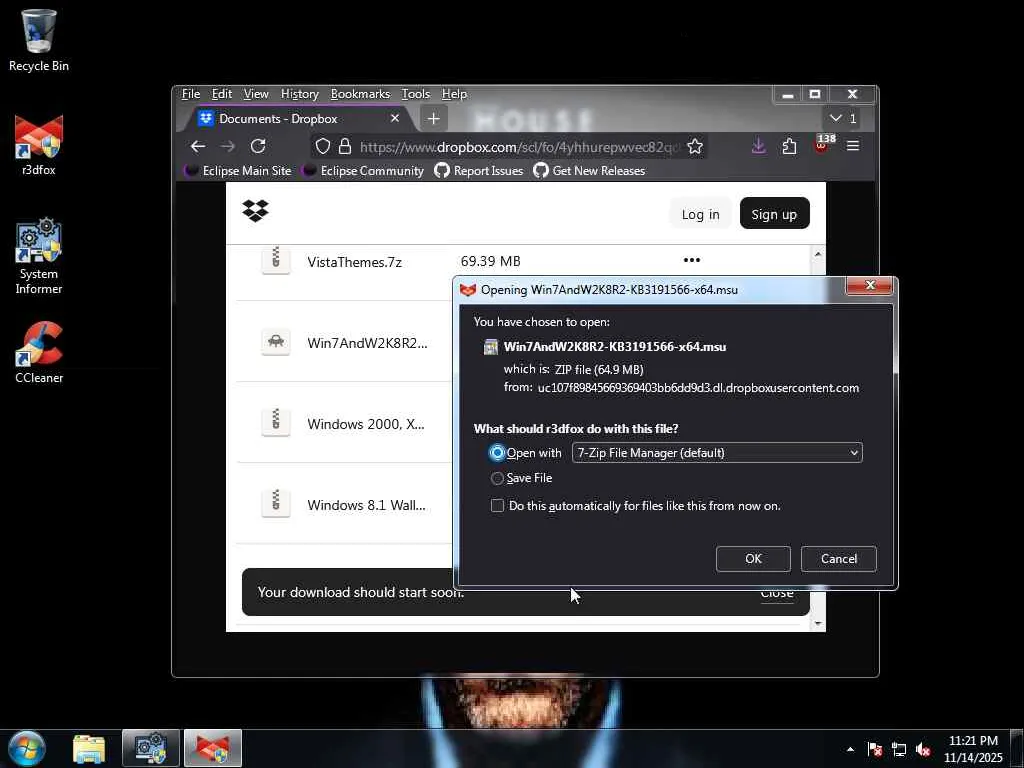Open the browser hamburger menu
The height and width of the screenshot is (768, 1024).
pyautogui.click(x=853, y=146)
